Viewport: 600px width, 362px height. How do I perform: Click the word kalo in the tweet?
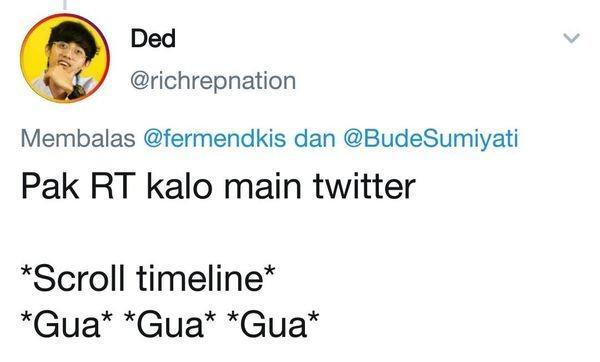[x=179, y=186]
